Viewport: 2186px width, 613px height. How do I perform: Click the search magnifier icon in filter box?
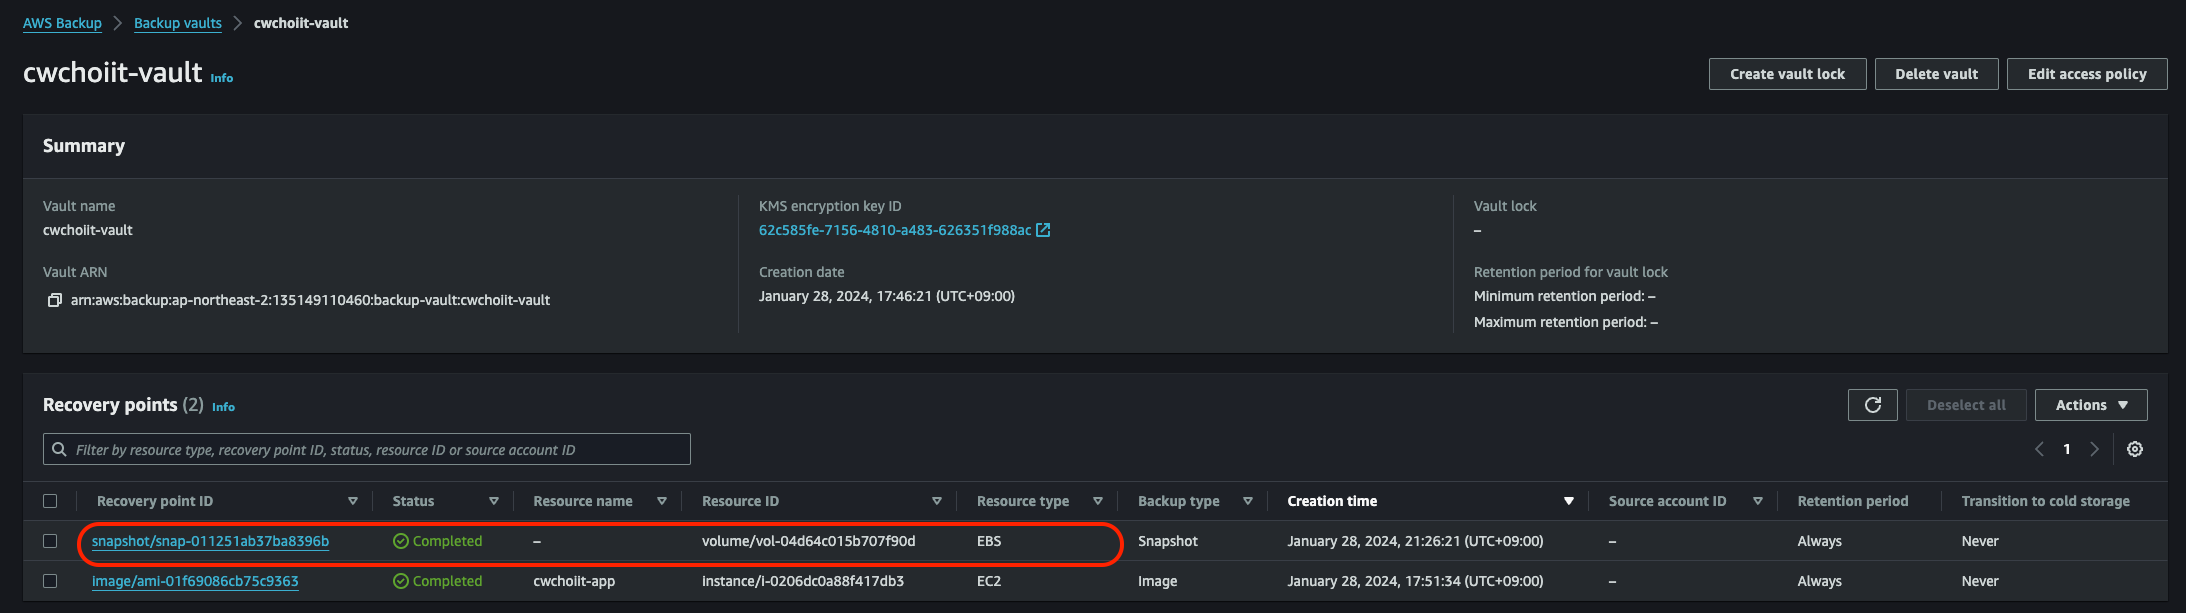click(x=60, y=449)
